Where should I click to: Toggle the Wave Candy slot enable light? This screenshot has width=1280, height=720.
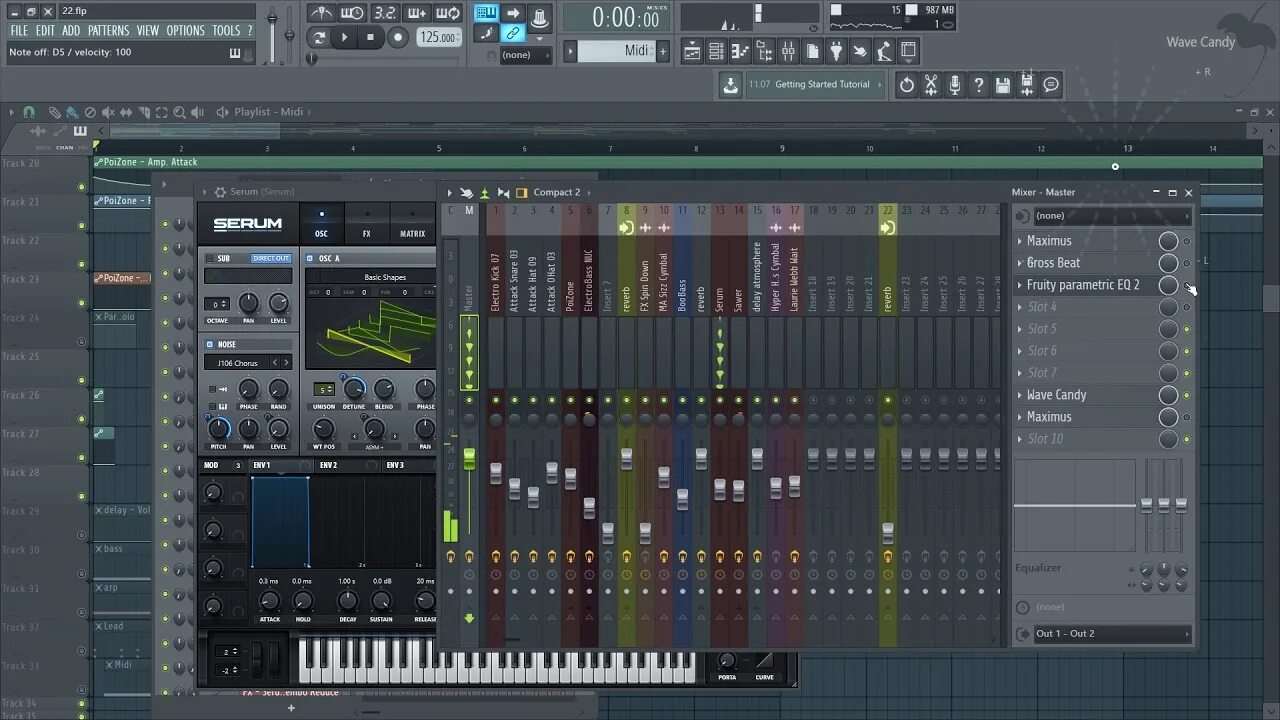1187,395
